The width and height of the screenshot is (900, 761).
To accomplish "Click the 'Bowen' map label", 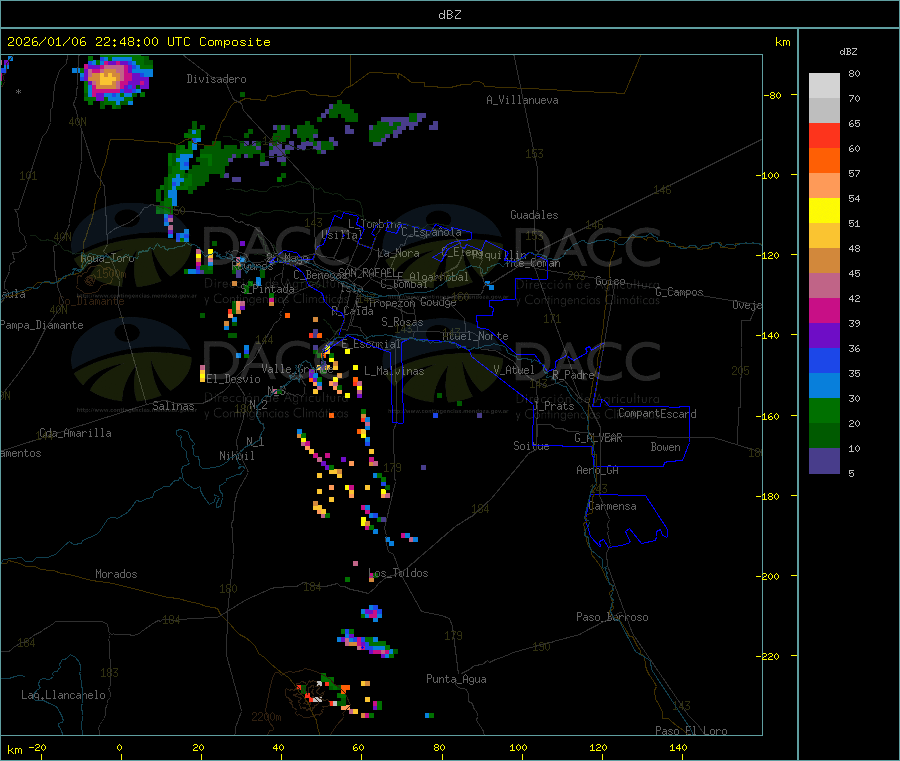I will tap(665, 447).
